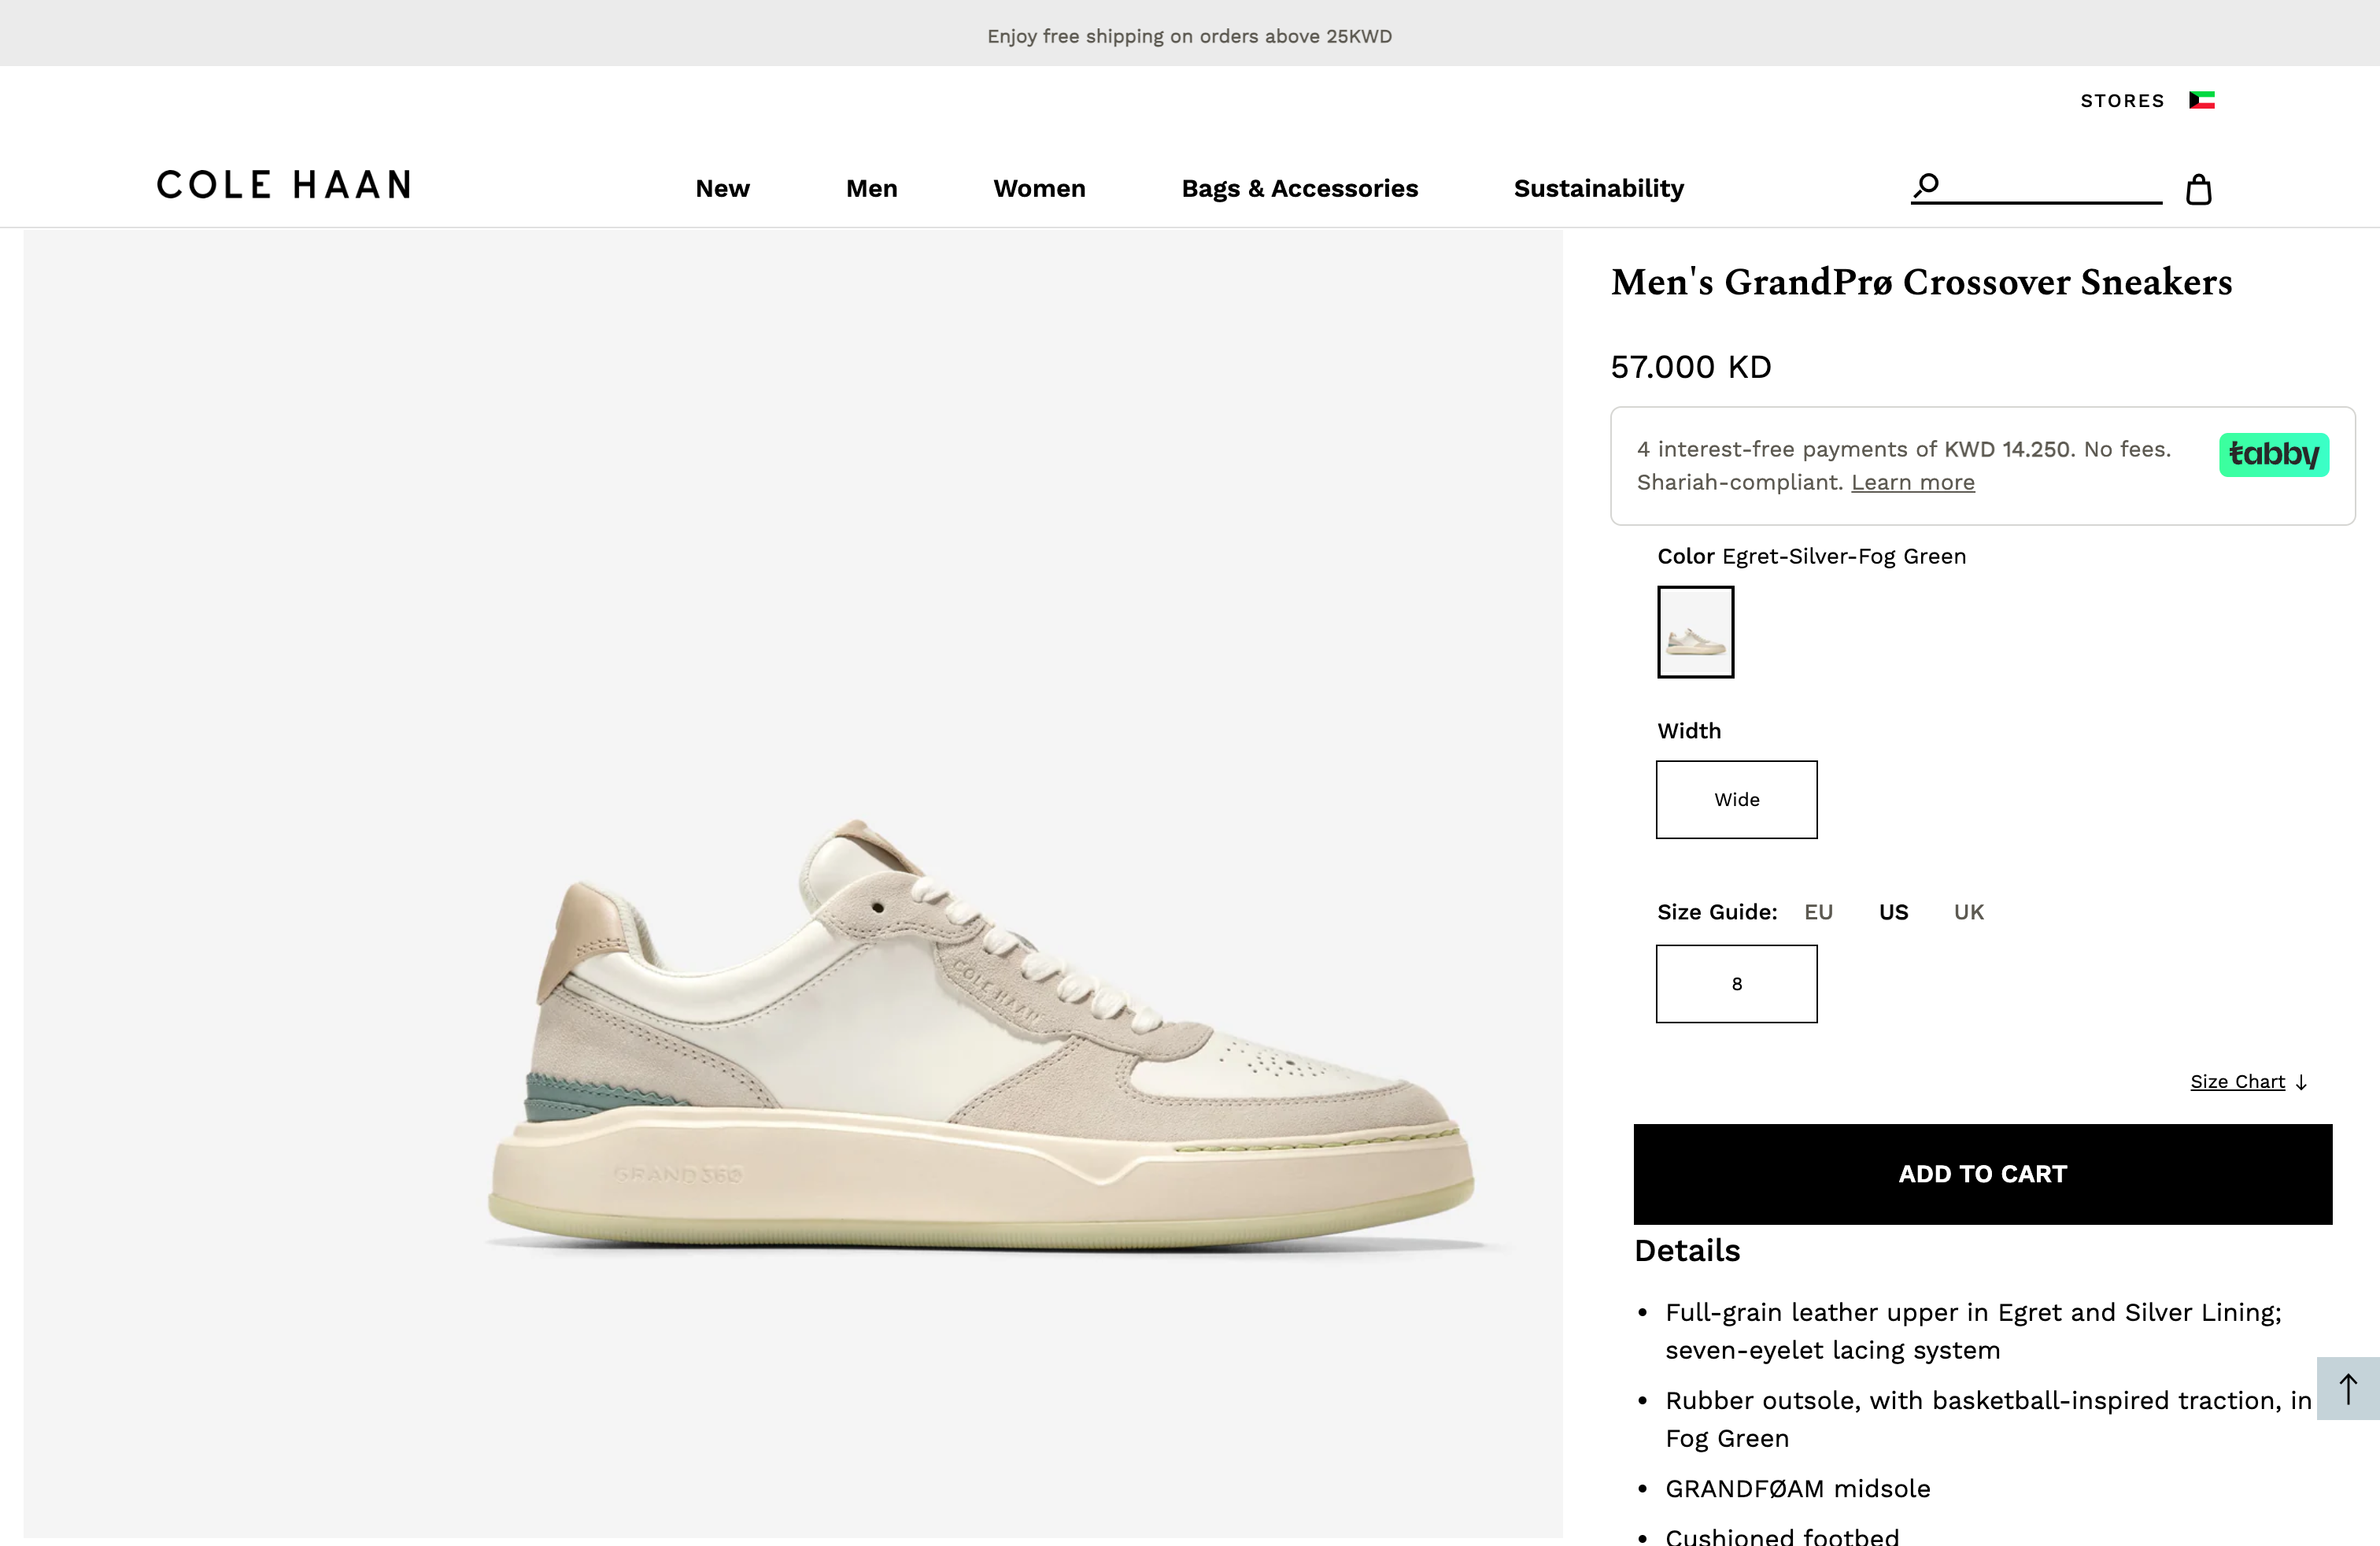This screenshot has height=1546, width=2380.
Task: Click the scroll-to-top arrow
Action: click(x=2348, y=1388)
